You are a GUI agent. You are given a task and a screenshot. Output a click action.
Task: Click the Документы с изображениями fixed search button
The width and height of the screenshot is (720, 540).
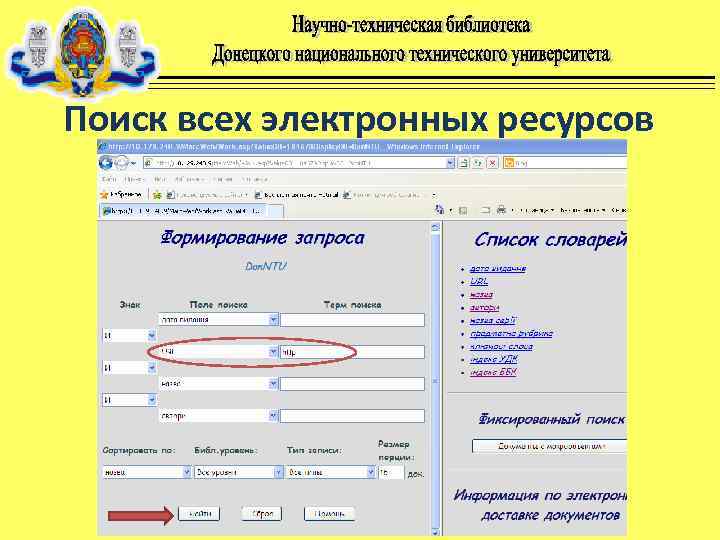(x=549, y=446)
